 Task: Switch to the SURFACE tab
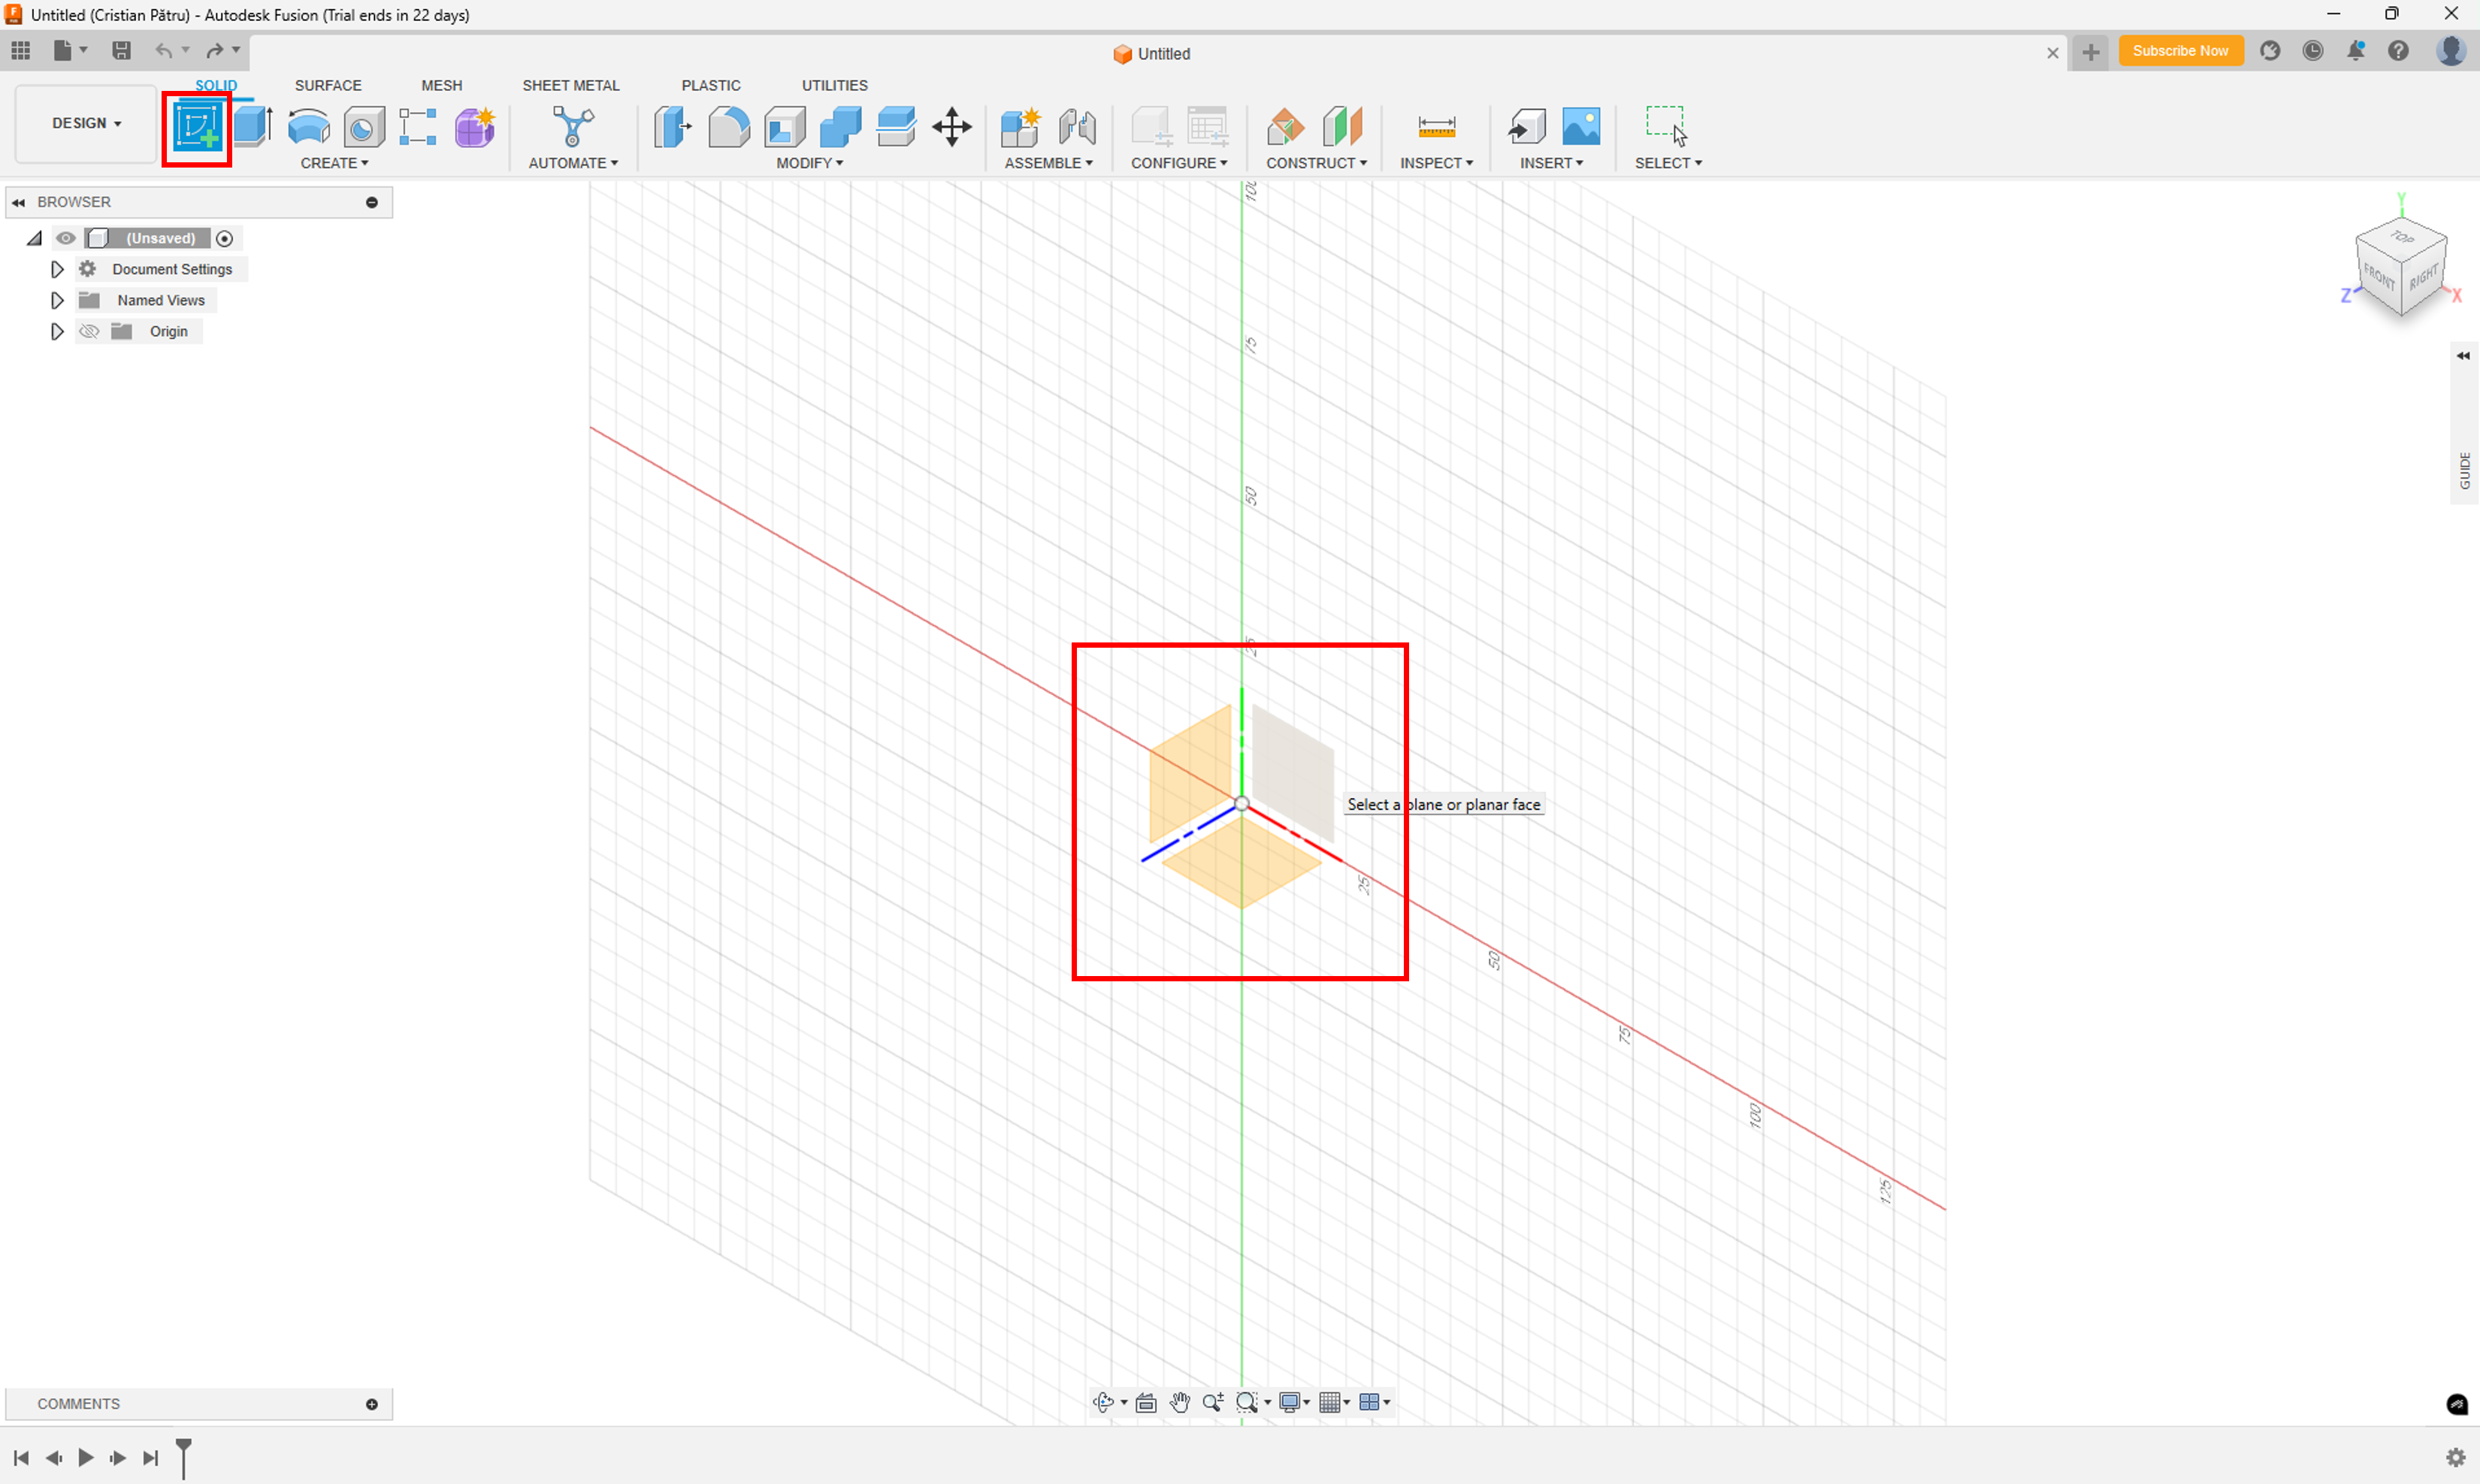point(328,85)
